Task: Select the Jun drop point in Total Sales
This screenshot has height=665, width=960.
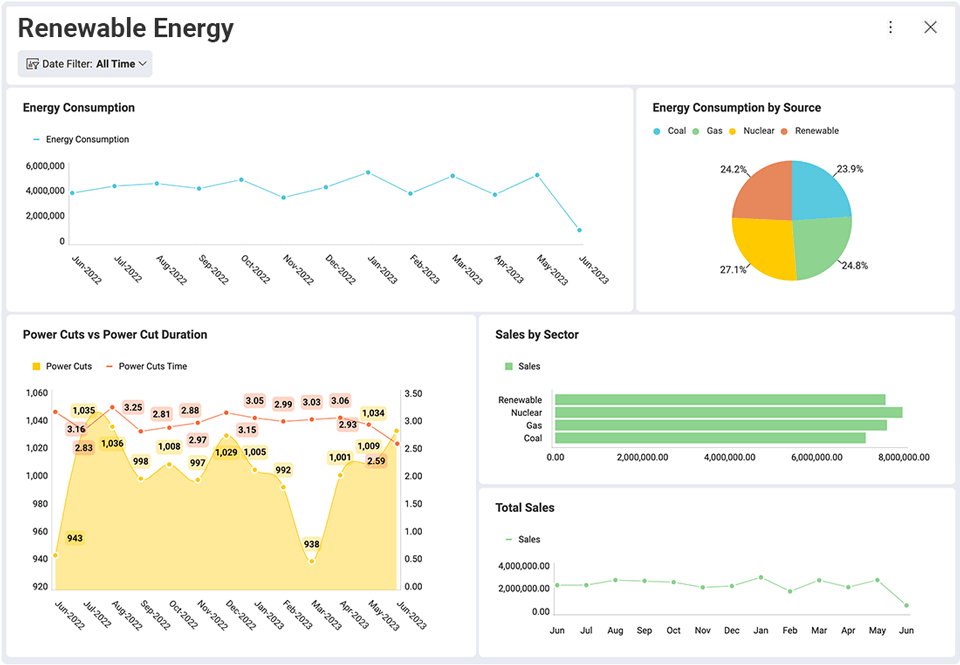Action: (x=906, y=606)
